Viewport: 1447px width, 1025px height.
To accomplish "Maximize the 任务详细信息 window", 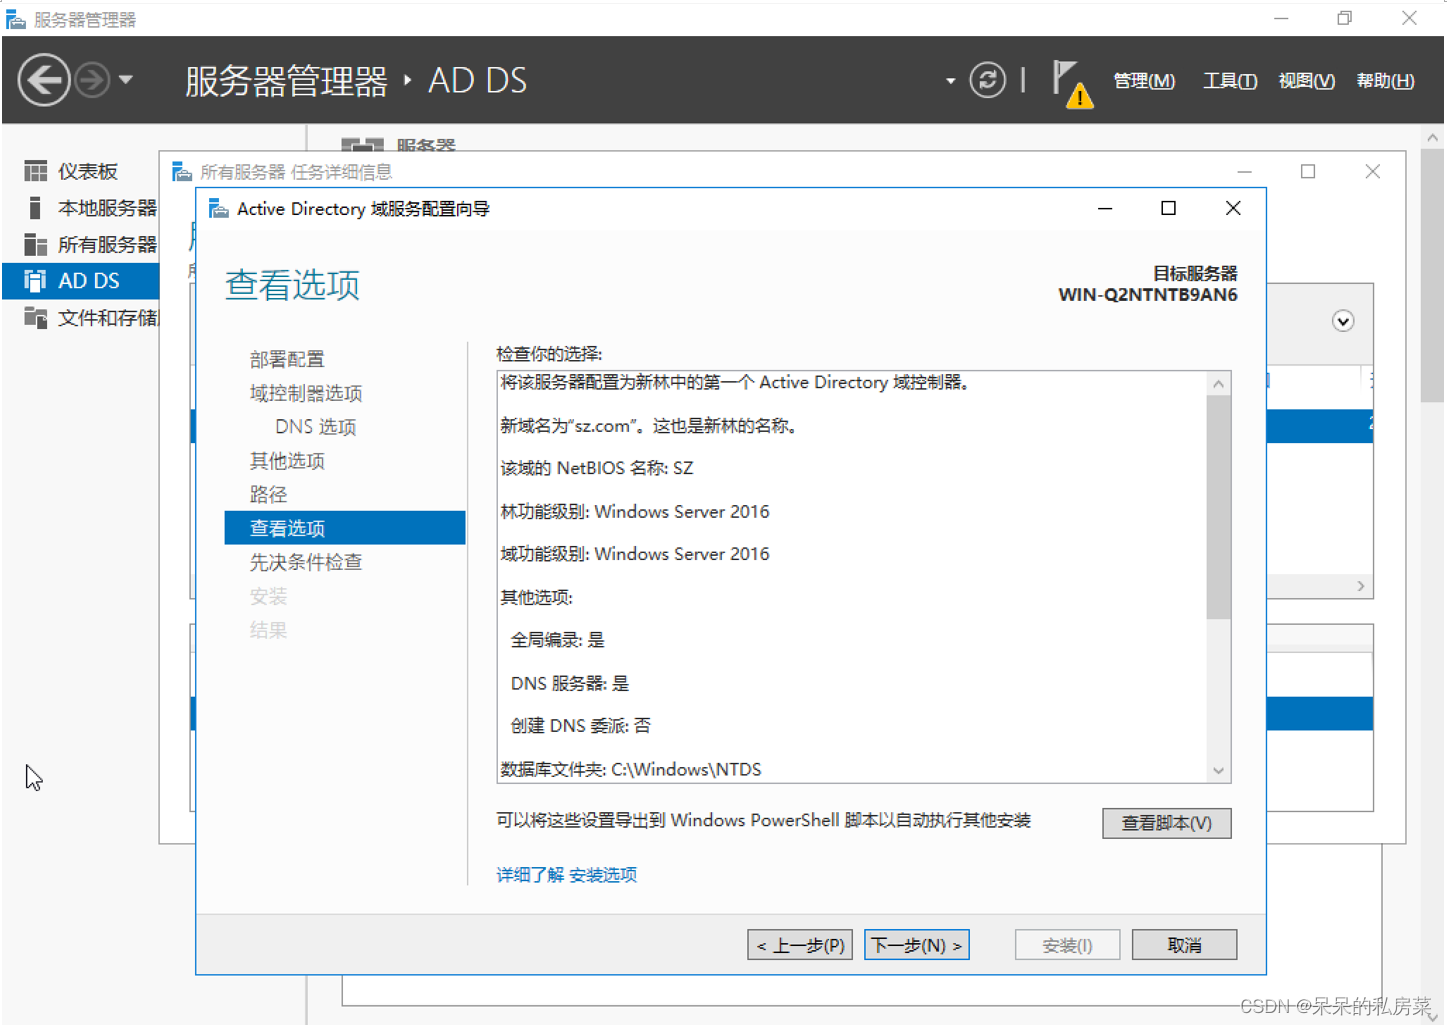I will click(1308, 172).
